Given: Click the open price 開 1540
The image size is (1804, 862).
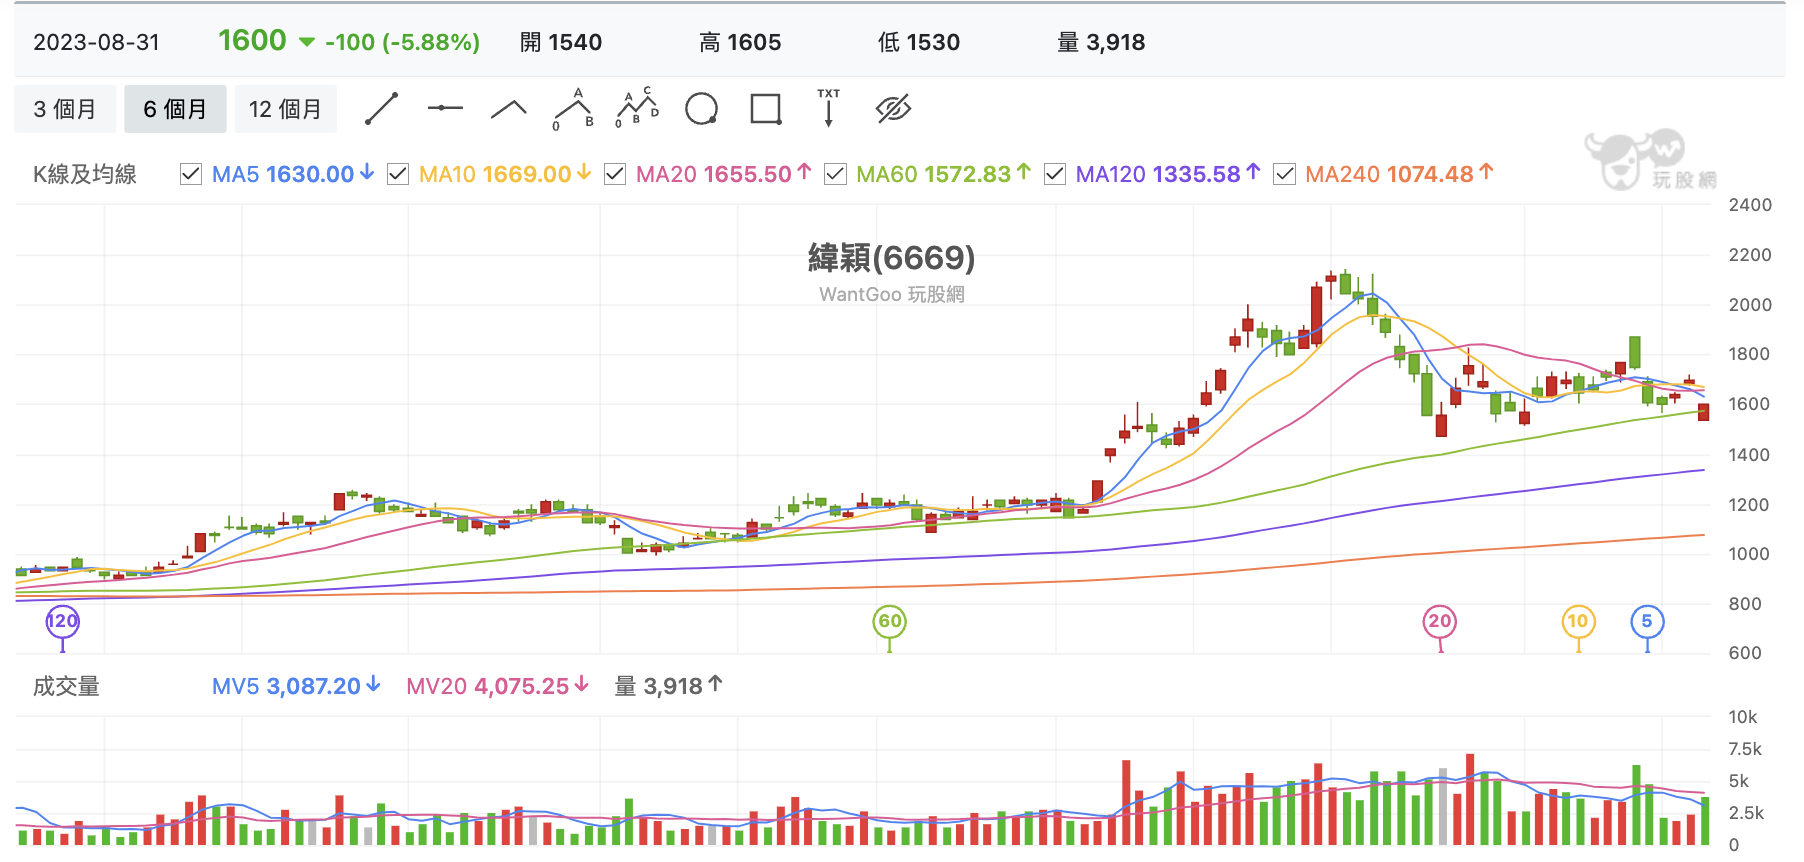Looking at the screenshot, I should point(561,42).
